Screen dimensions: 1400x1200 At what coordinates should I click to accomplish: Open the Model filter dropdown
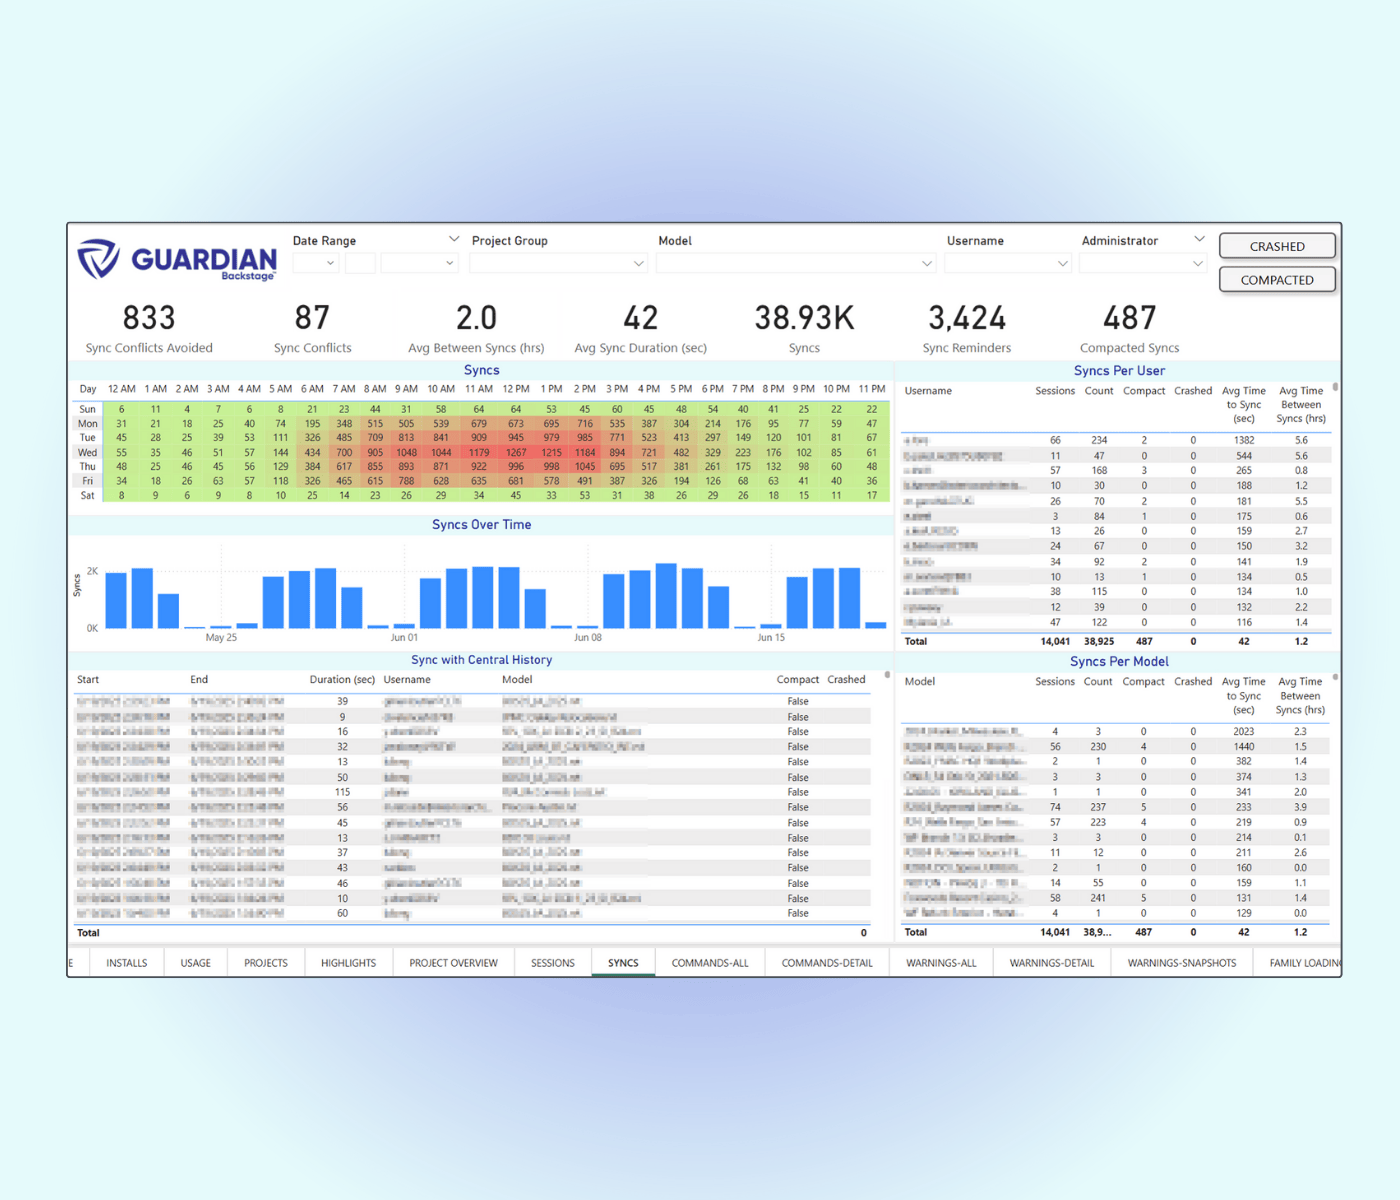point(794,263)
